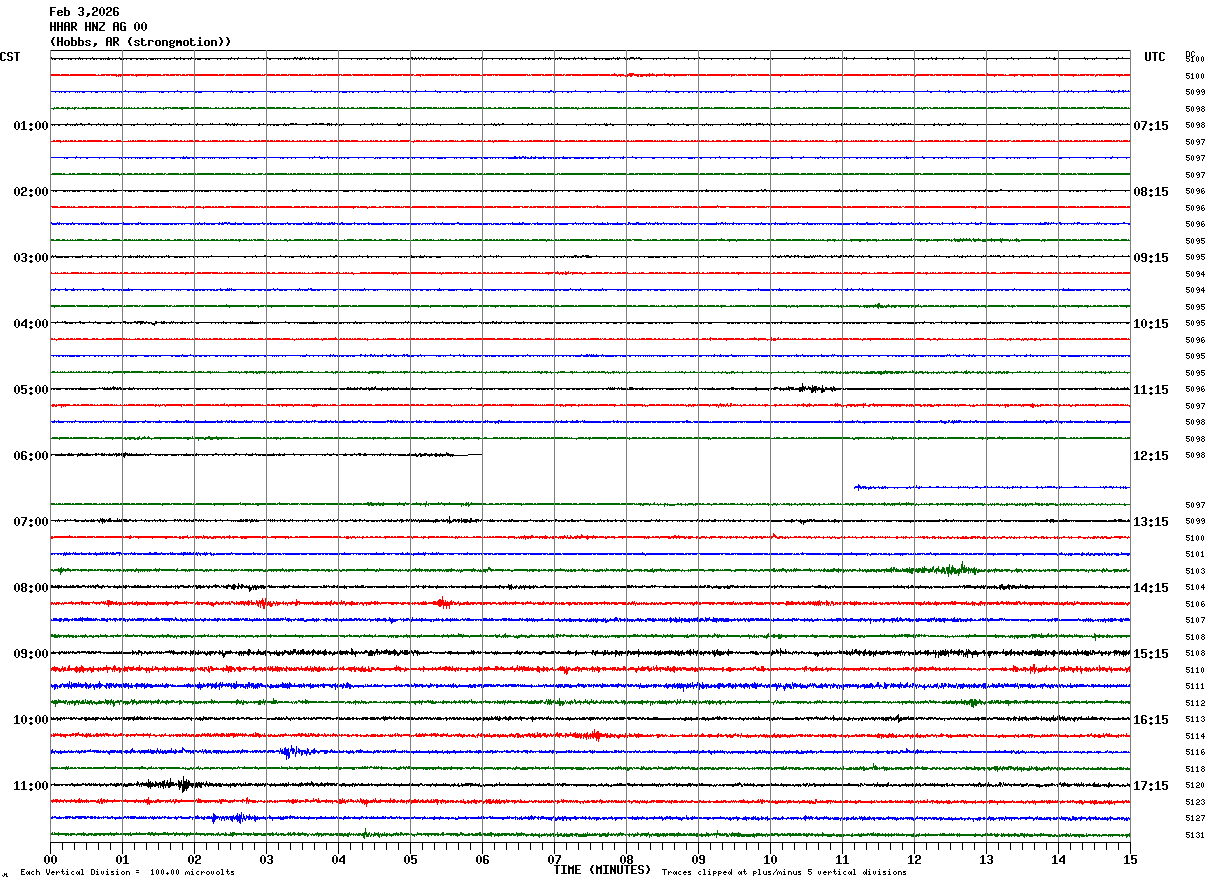Click the '11:00' CST time label

(x=31, y=786)
